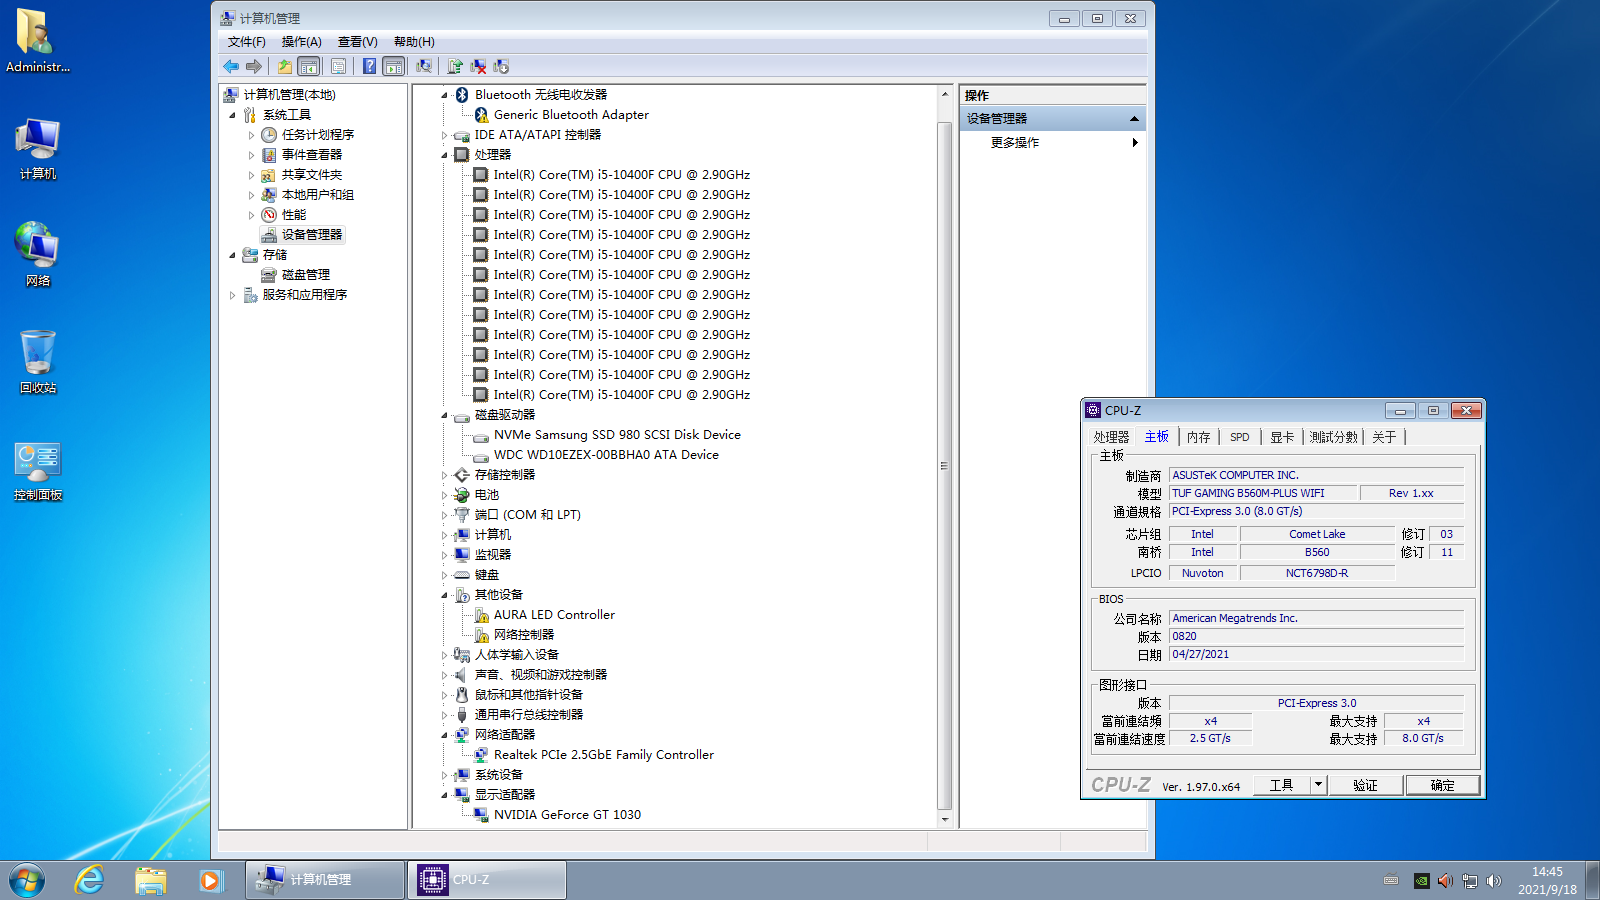Collapse the 系统工具 tree node
This screenshot has height=900, width=1600.
click(233, 115)
